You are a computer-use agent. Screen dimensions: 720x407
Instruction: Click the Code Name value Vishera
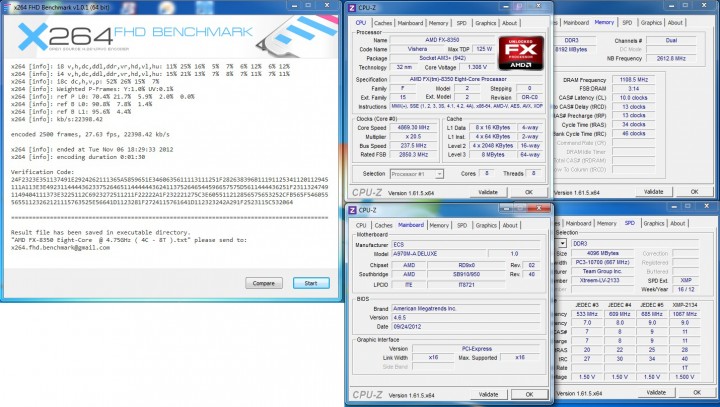click(417, 49)
